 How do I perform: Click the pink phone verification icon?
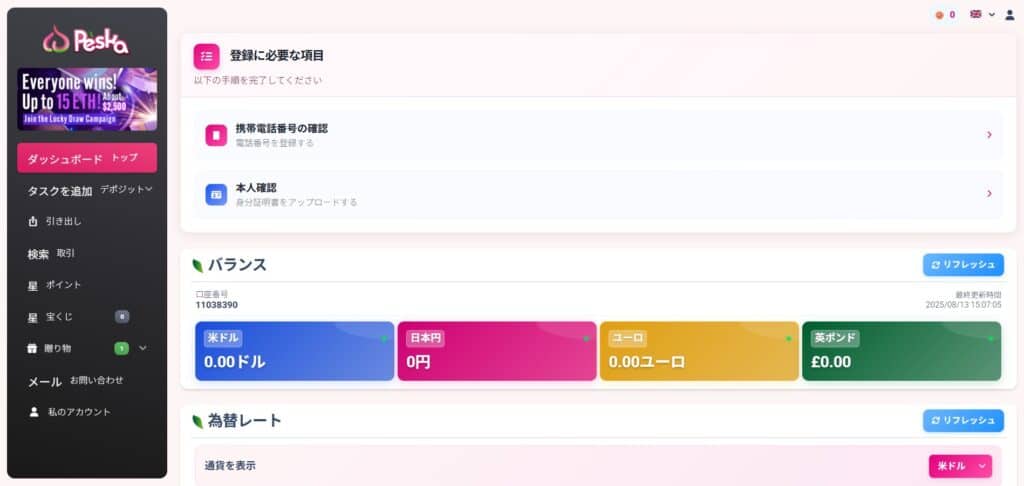coord(216,135)
